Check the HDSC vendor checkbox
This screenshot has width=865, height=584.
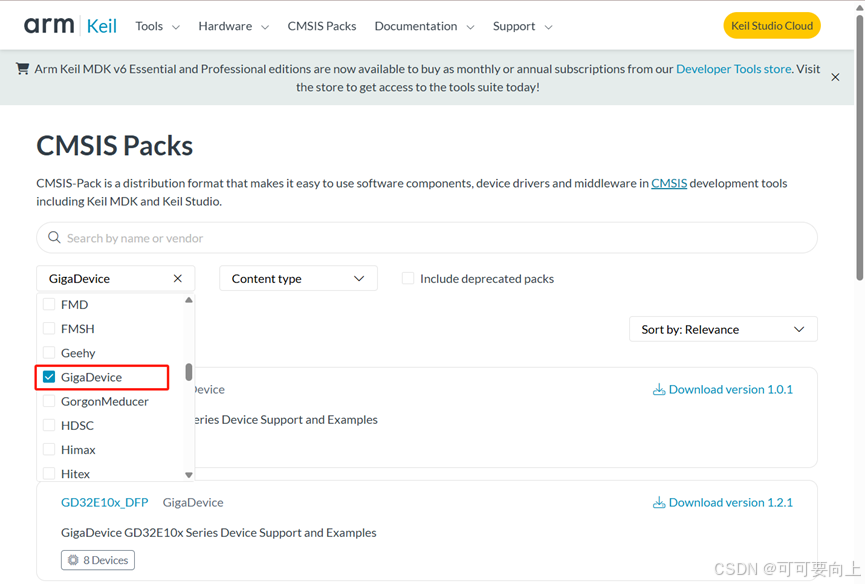49,426
